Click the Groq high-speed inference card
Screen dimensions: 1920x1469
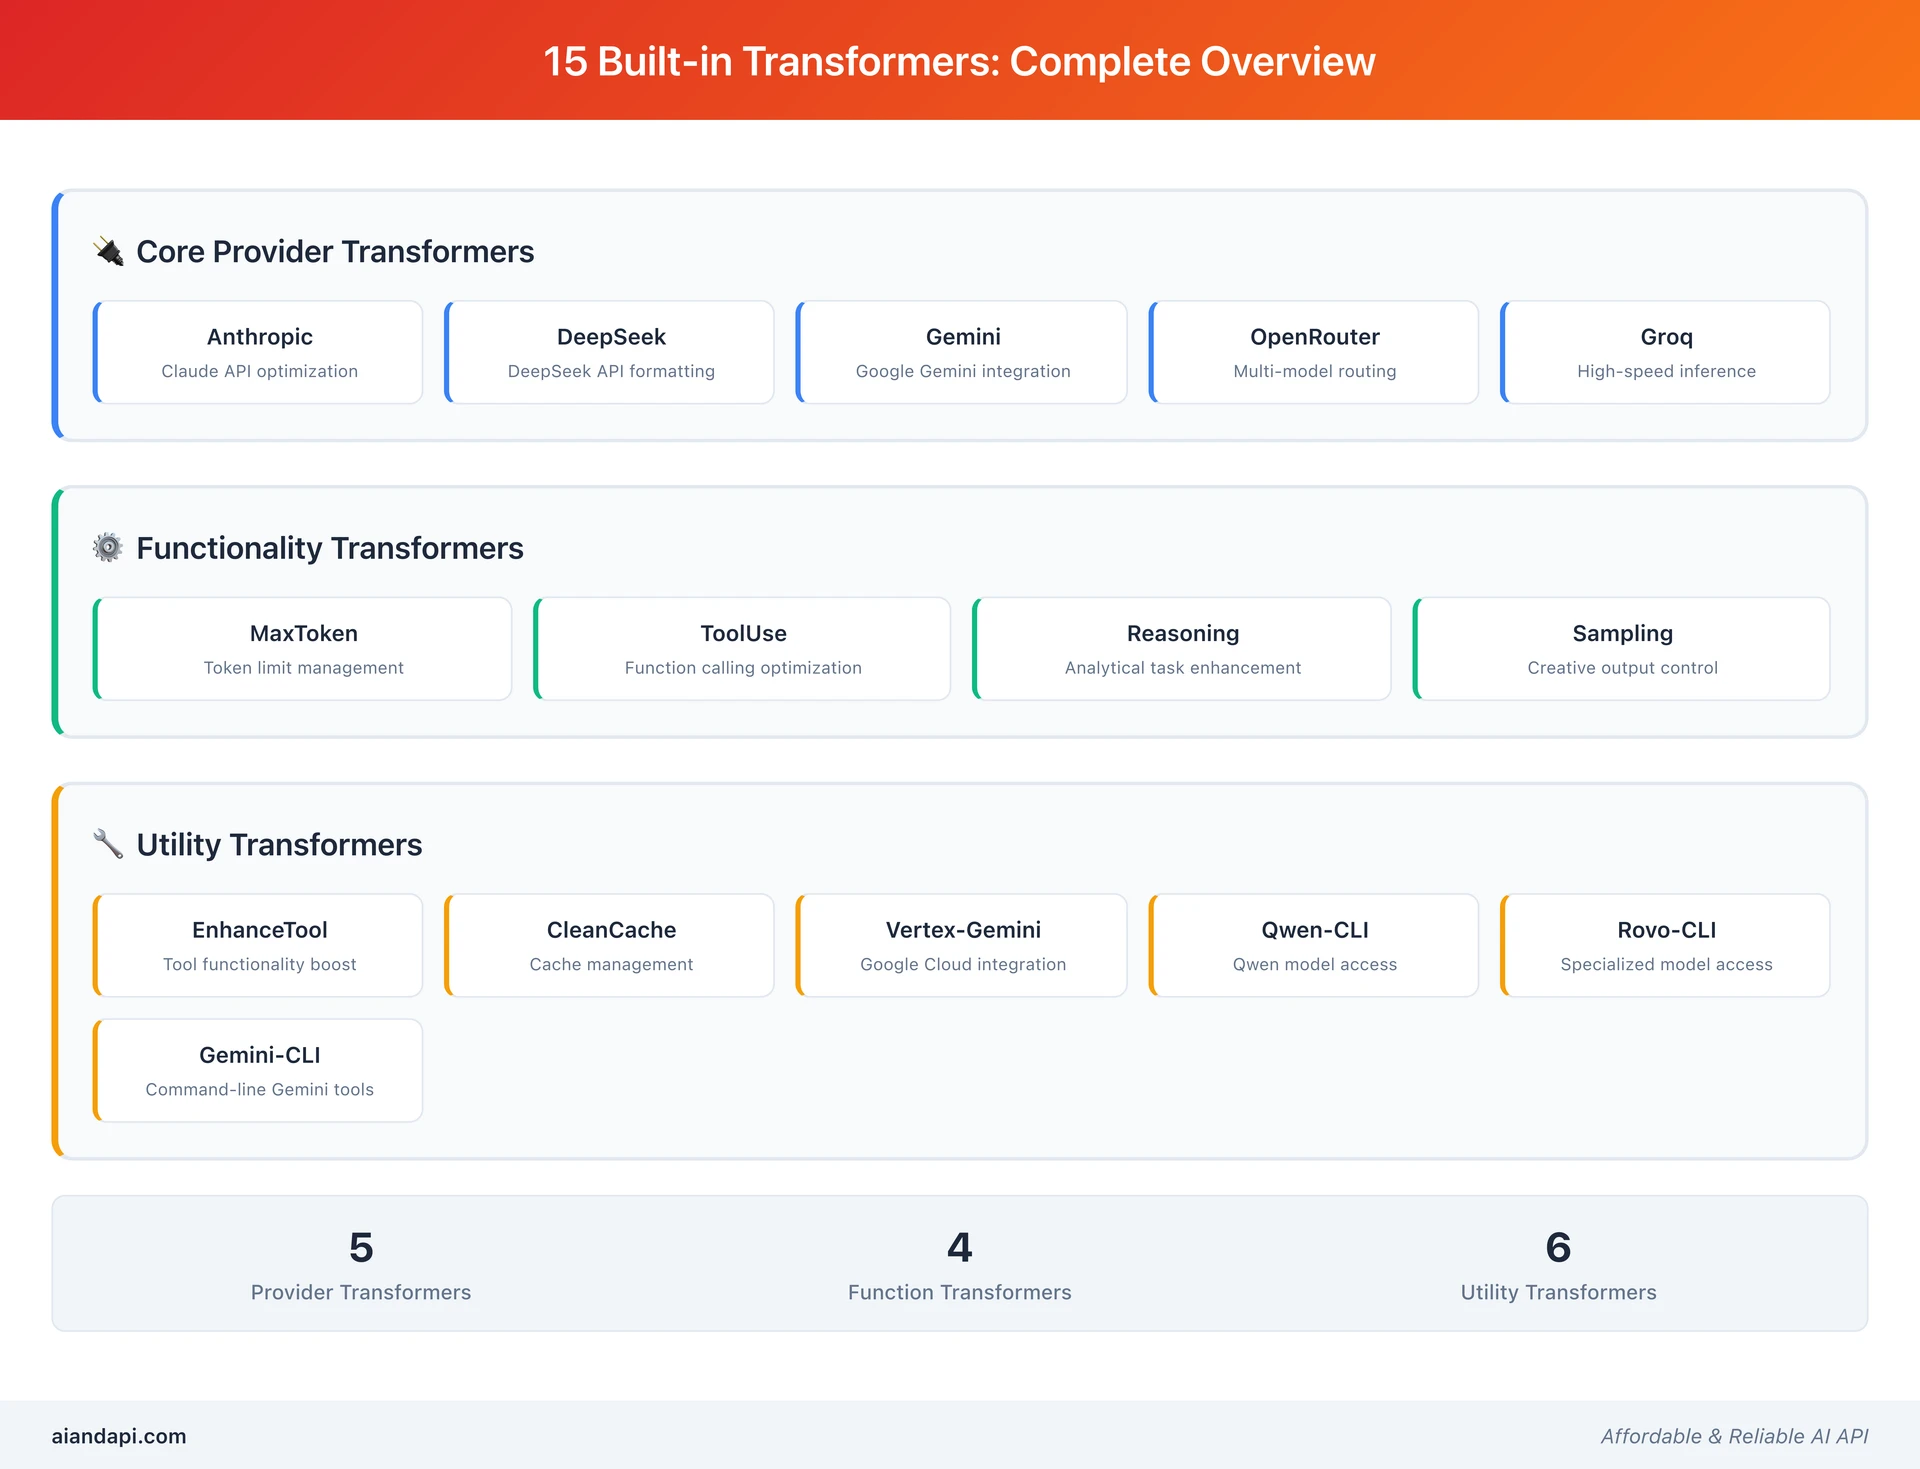click(x=1666, y=352)
